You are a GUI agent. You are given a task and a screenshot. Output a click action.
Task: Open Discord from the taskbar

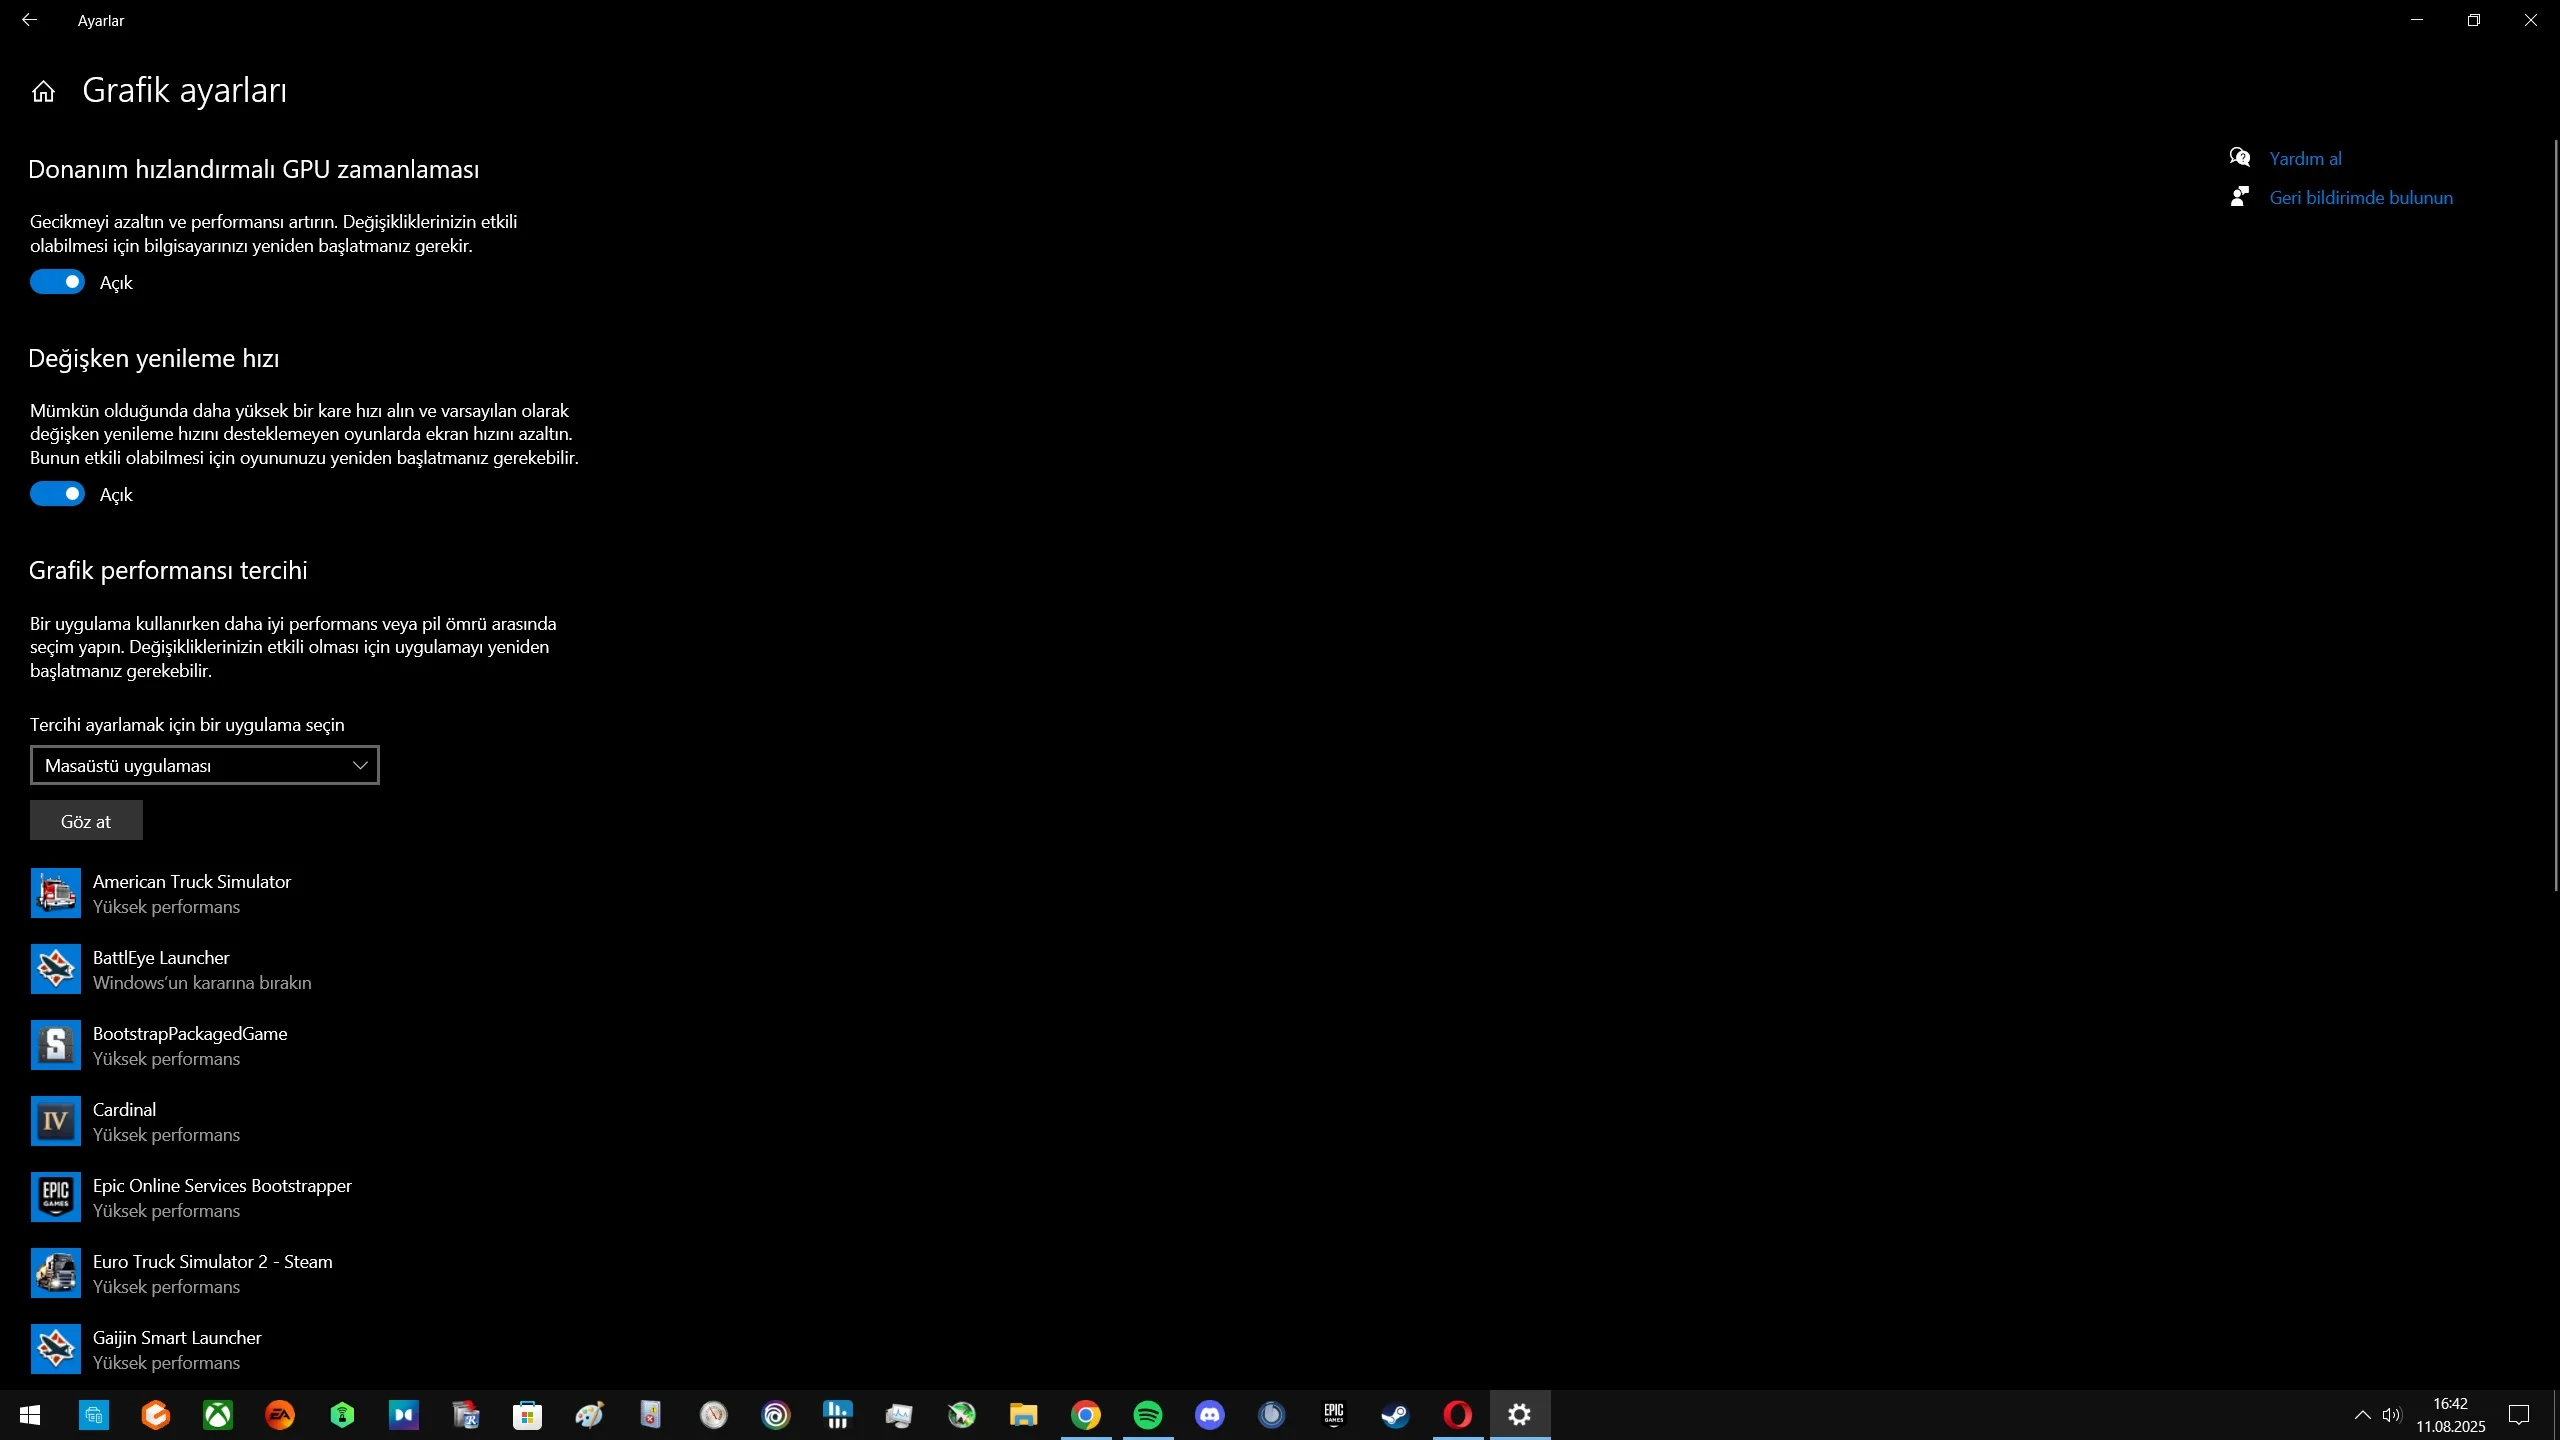pos(1209,1415)
